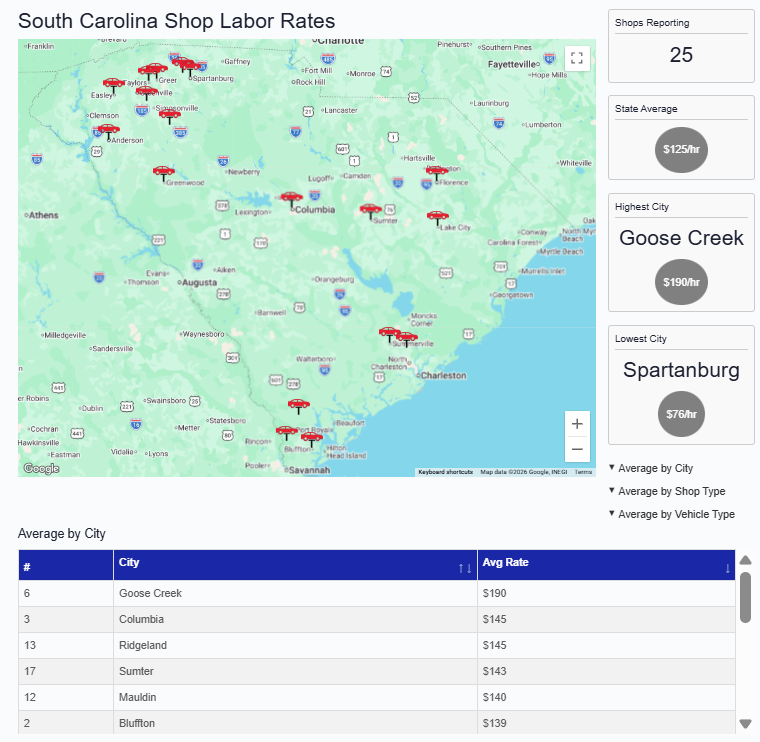Viewport: 760px width, 742px height.
Task: Click the $125/hr state average badge
Action: [x=681, y=150]
